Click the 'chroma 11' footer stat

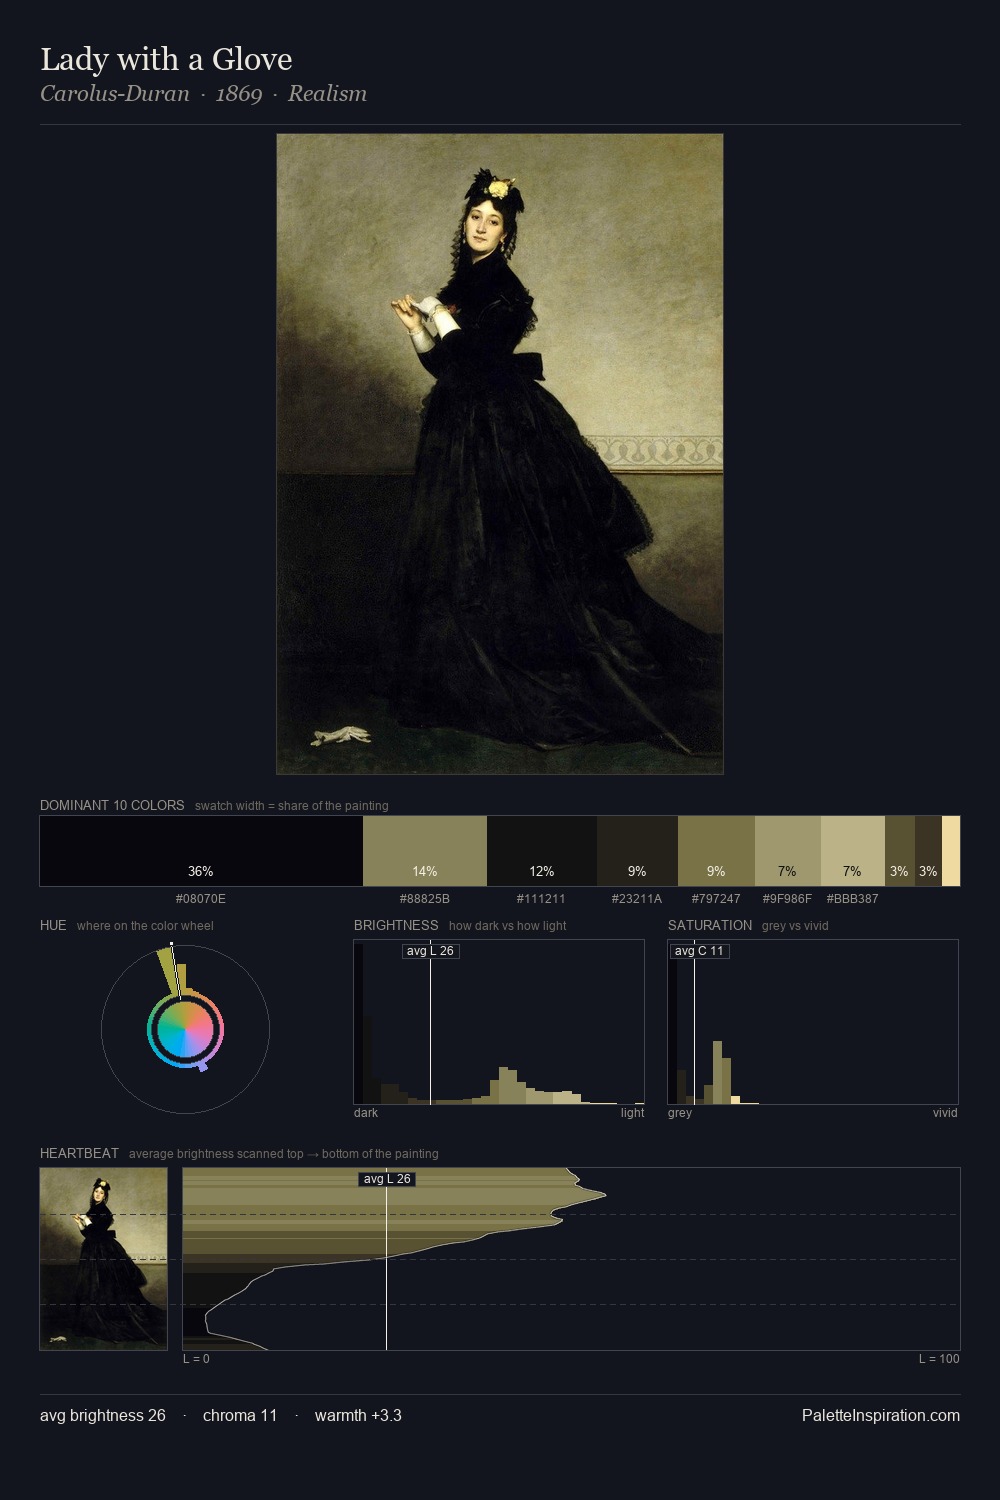click(240, 1415)
